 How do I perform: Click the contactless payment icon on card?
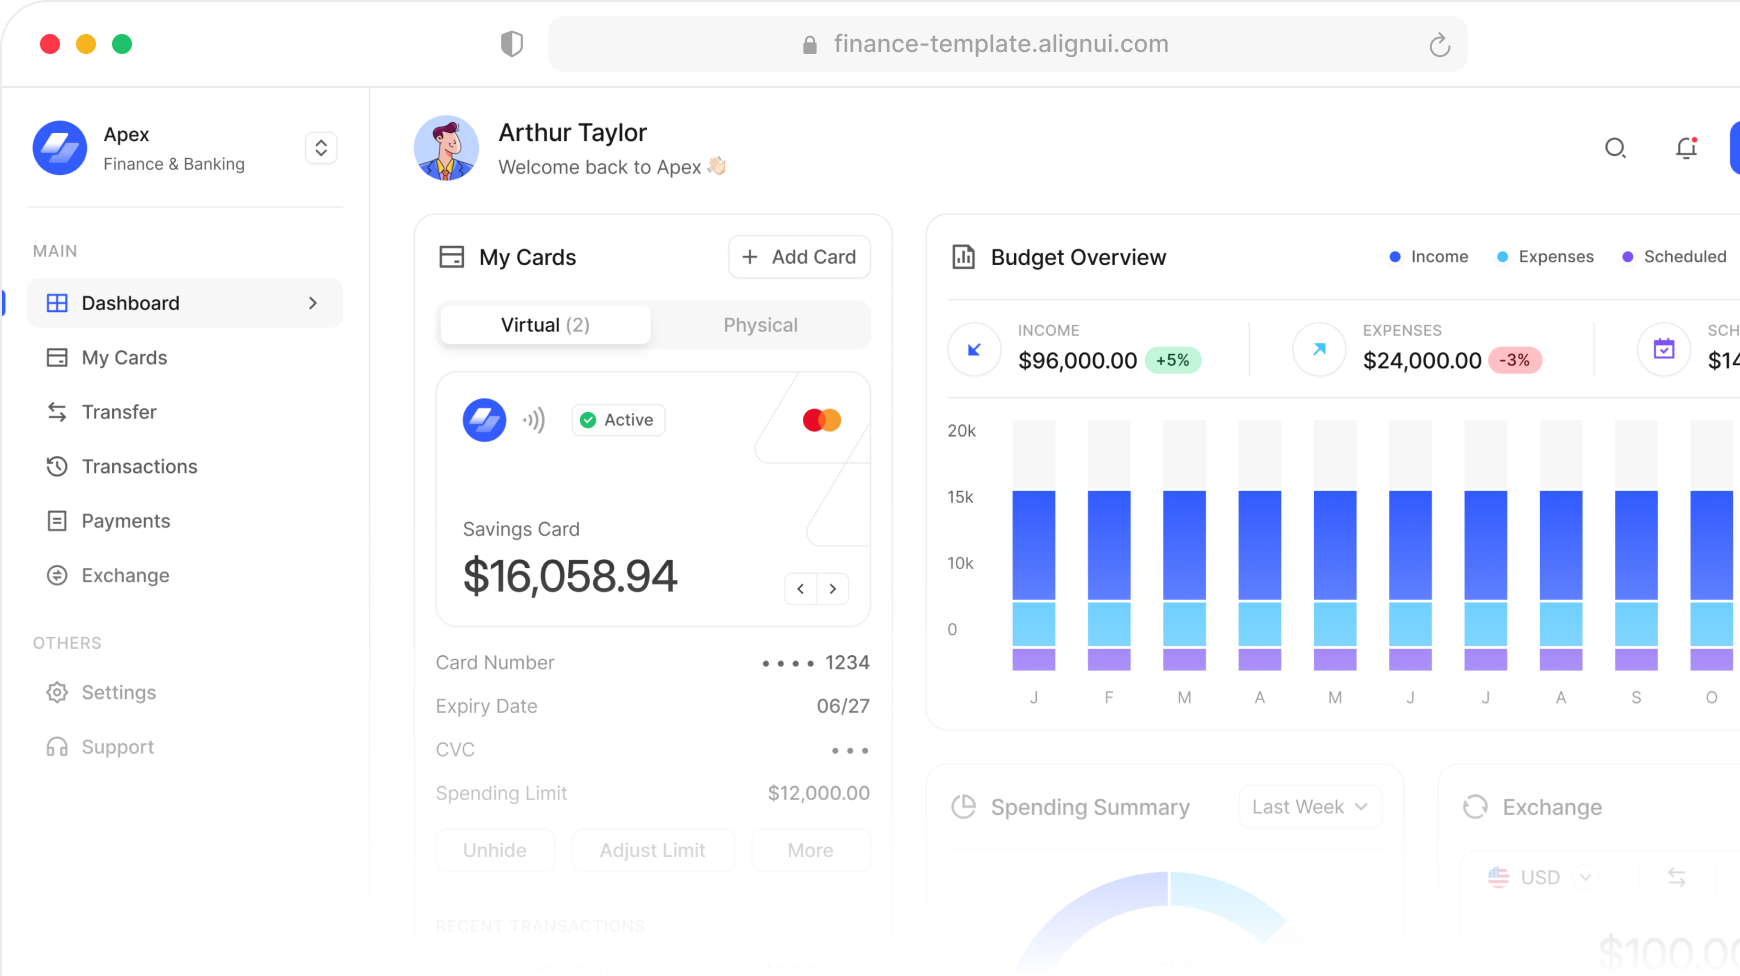coord(535,420)
